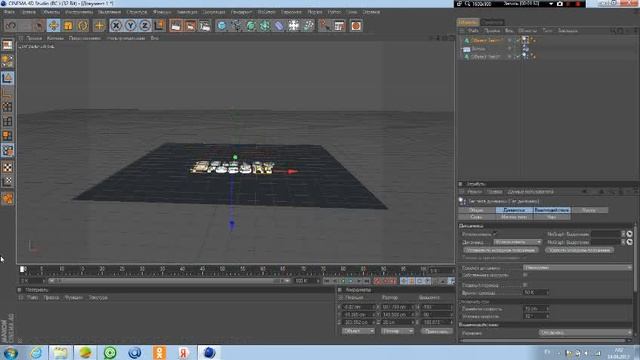Activate the Scale tool icon
The image size is (640, 360).
(x=68, y=26)
